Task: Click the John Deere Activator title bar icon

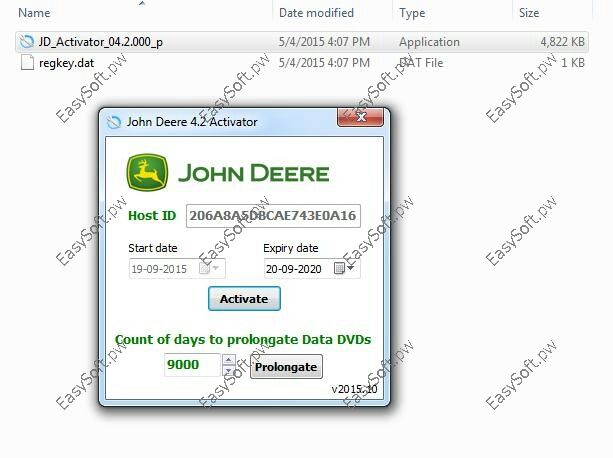Action: [114, 122]
